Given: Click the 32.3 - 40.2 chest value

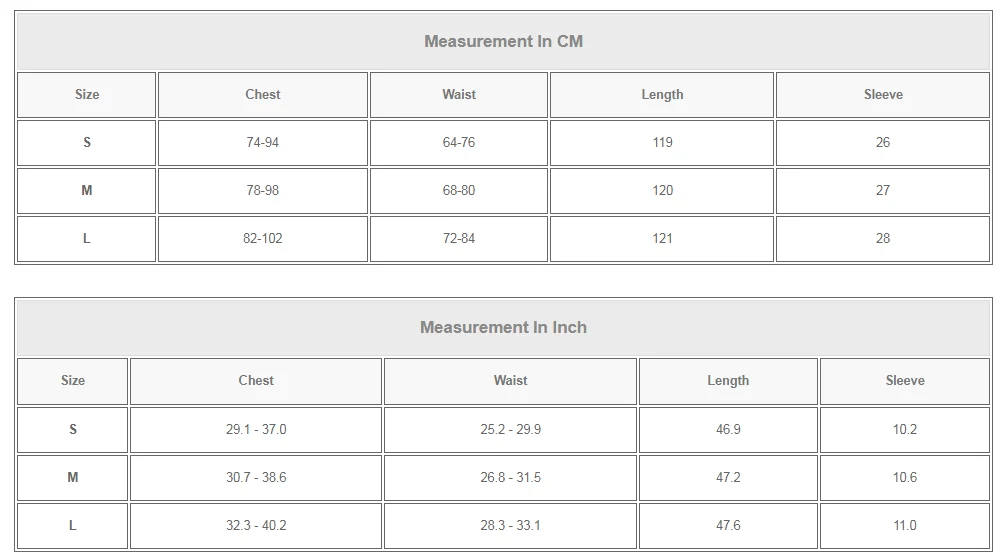Looking at the screenshot, I should (x=256, y=526).
